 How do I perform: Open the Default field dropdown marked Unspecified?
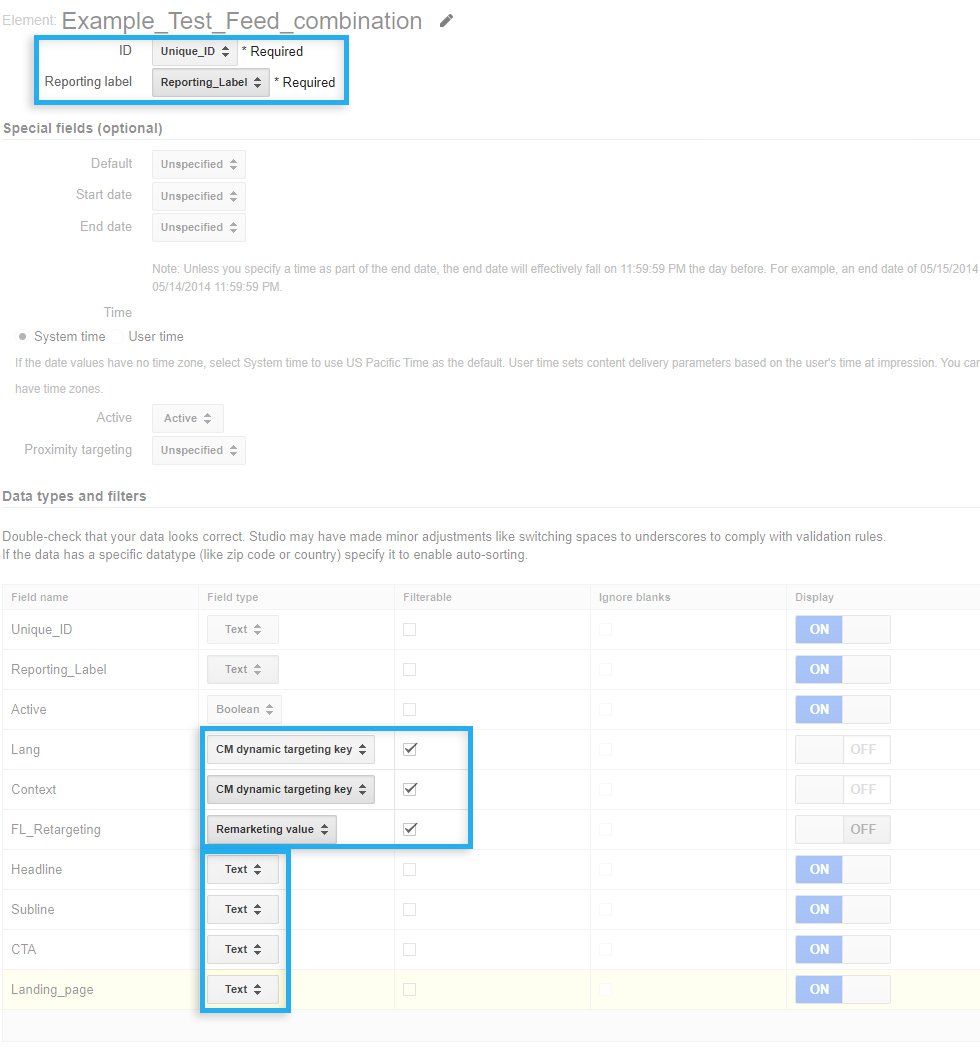(197, 164)
